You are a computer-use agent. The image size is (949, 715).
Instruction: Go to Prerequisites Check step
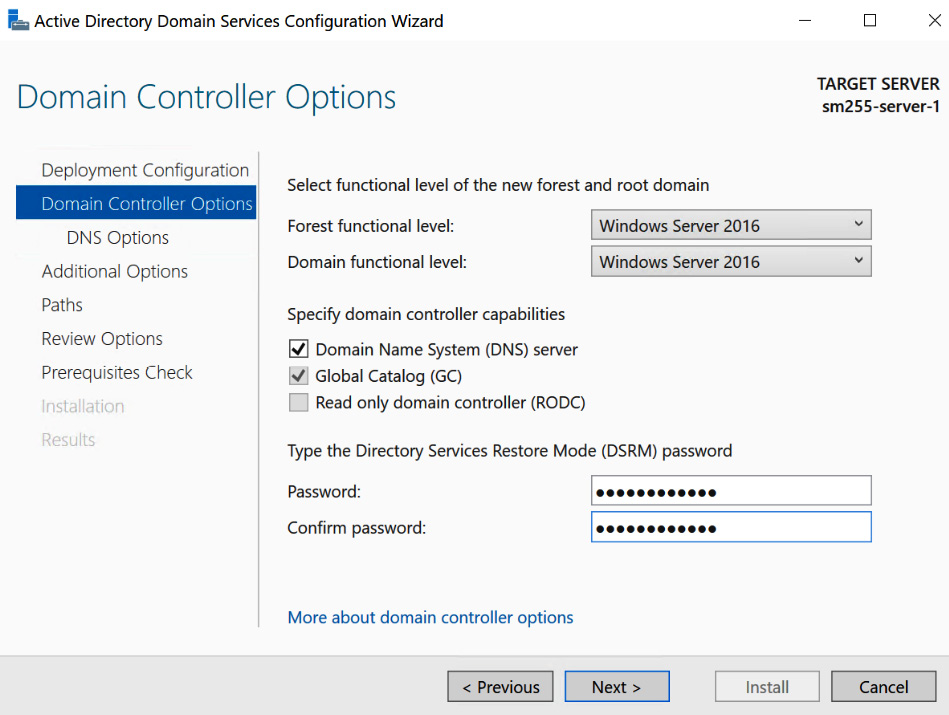click(117, 372)
